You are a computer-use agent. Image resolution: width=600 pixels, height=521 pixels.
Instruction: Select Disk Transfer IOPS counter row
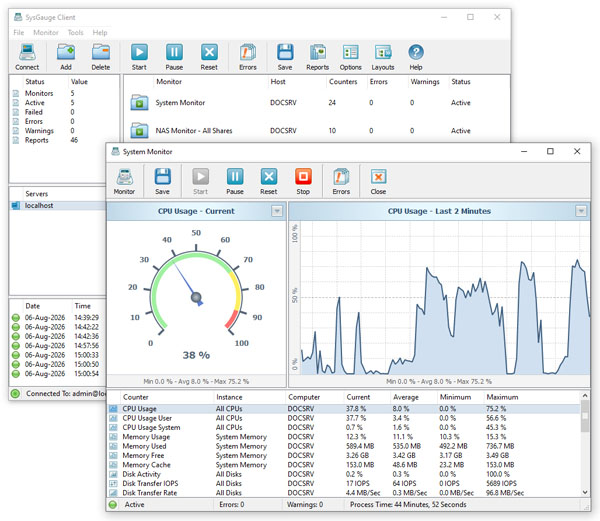344,484
